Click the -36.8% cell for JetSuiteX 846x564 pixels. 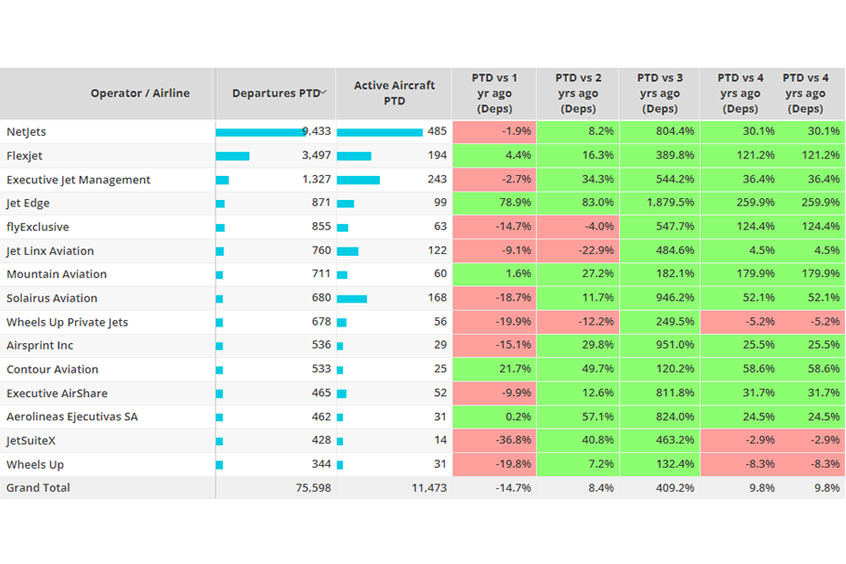coord(494,440)
